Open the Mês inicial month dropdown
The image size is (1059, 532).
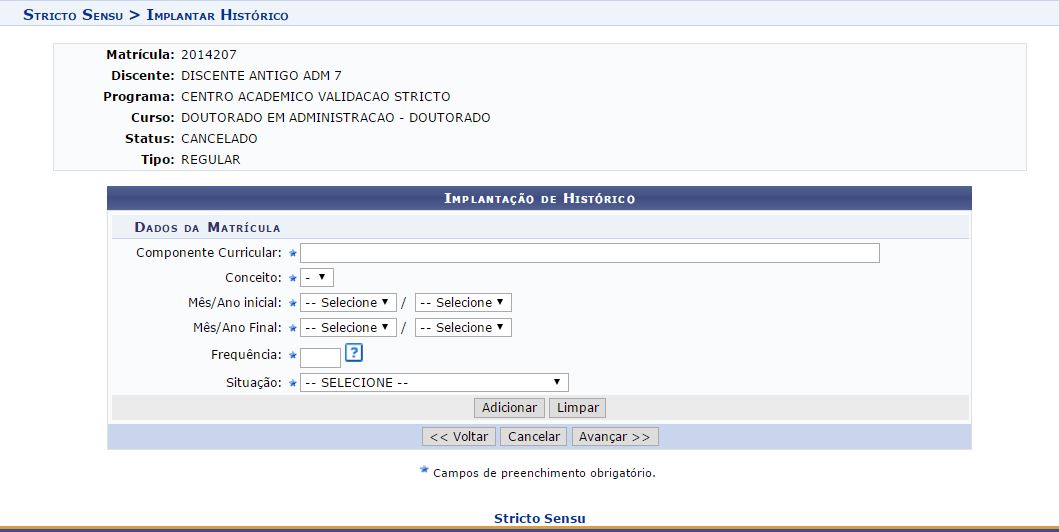click(x=348, y=302)
